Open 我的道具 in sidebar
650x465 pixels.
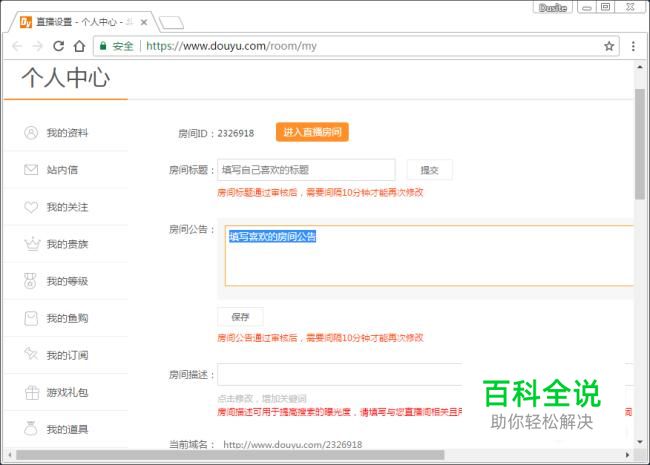coord(67,429)
